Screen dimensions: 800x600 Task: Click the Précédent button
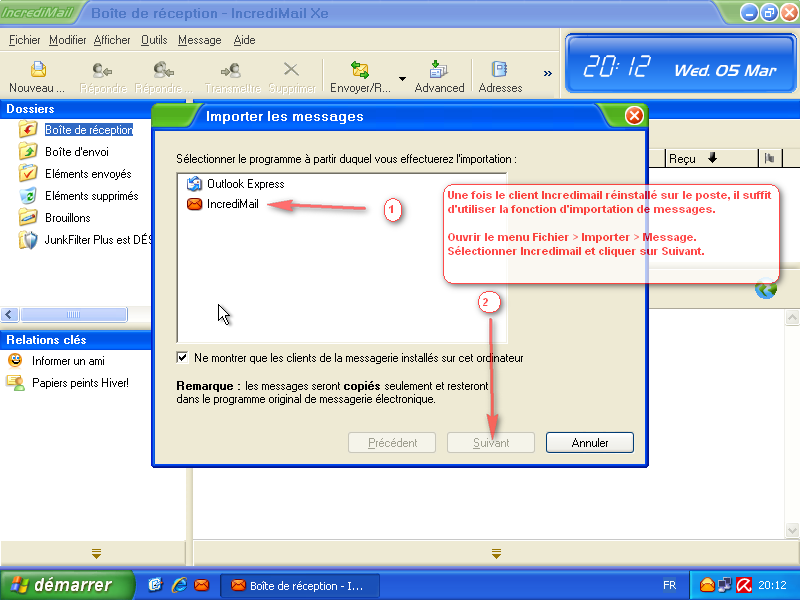(x=392, y=442)
